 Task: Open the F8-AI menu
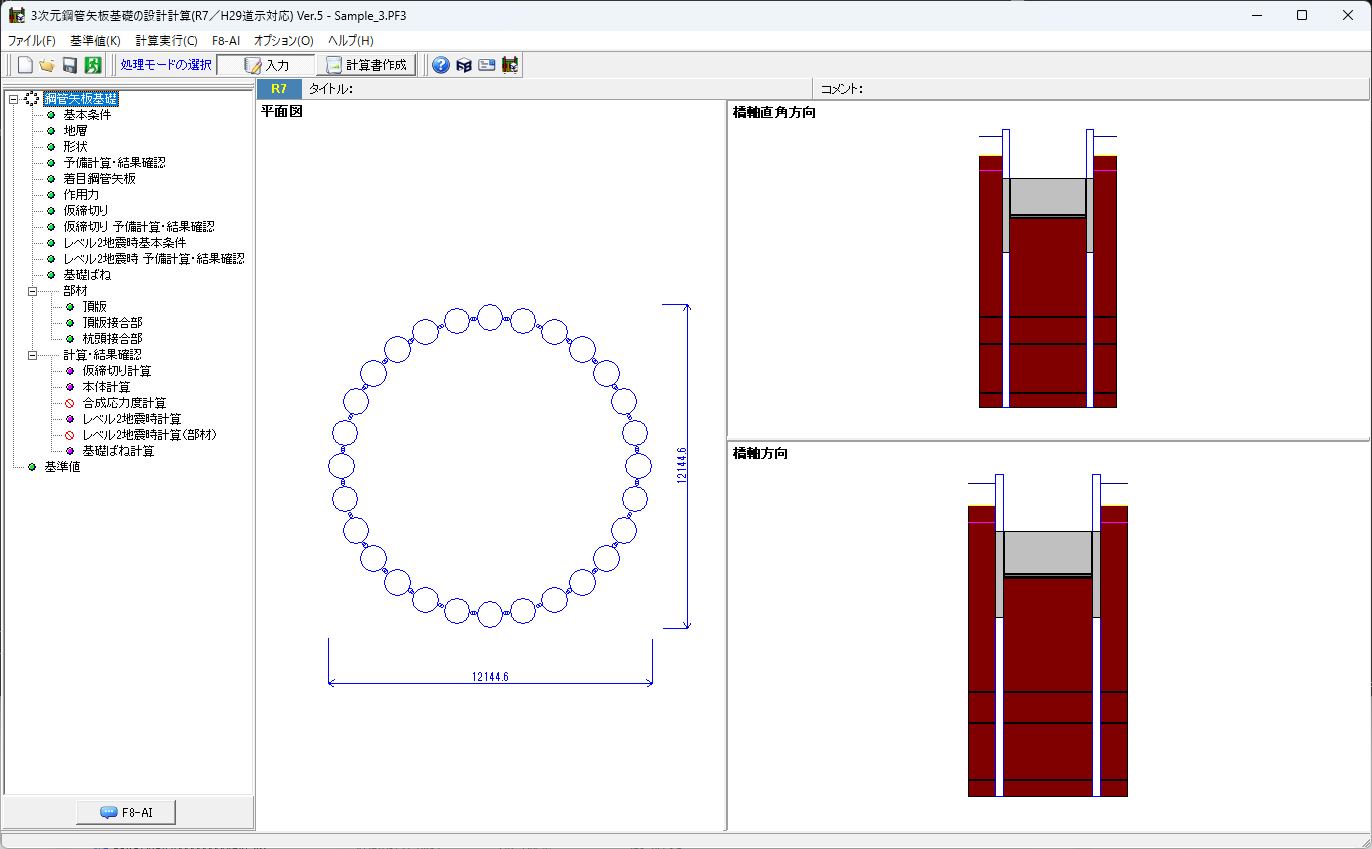226,41
